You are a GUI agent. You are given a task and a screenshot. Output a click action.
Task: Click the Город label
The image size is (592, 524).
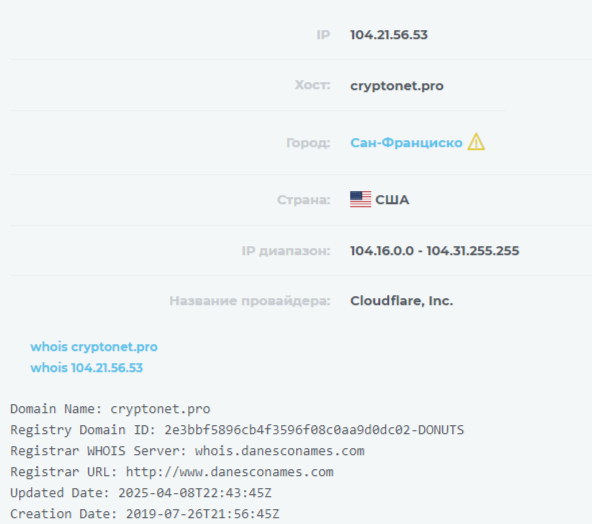pyautogui.click(x=308, y=143)
